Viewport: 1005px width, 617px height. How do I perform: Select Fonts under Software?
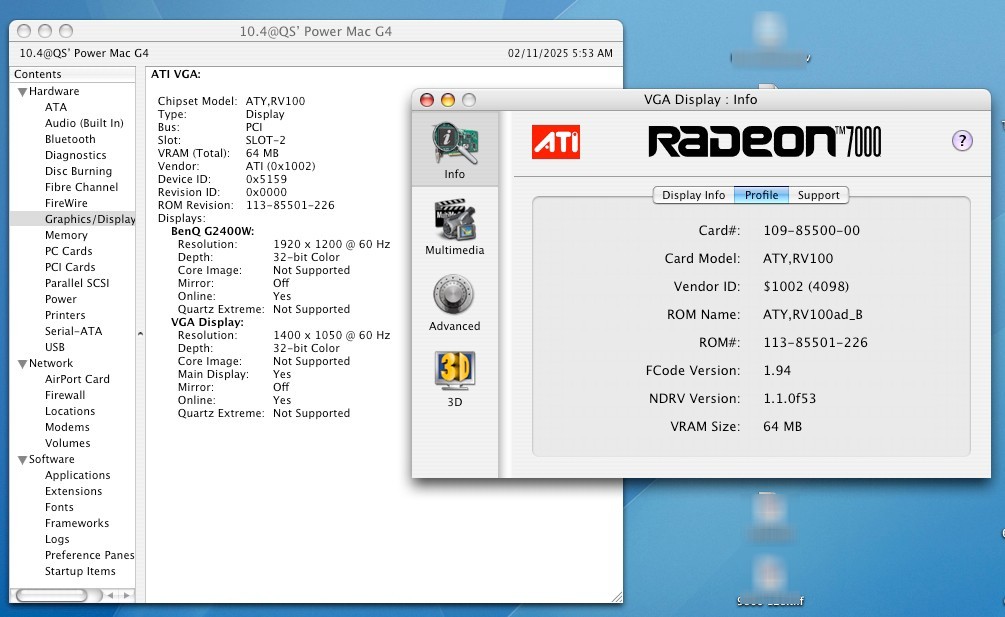pos(59,507)
